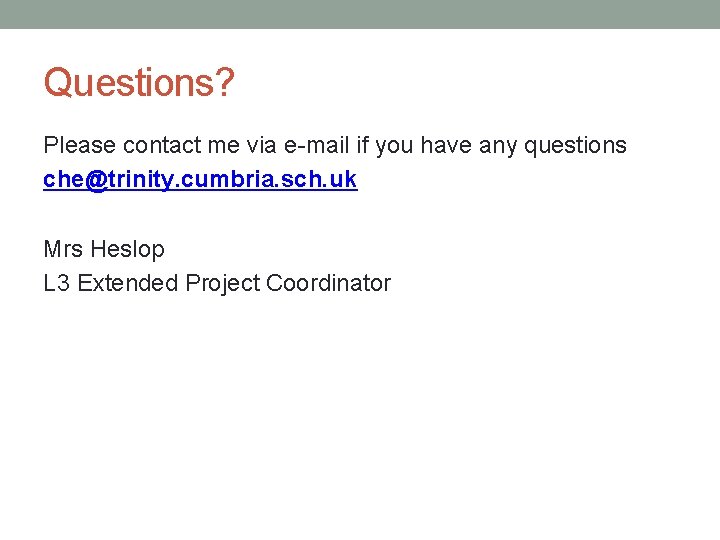Click the title 'Mrs' before Heslop
720x540 pixels.
point(63,249)
